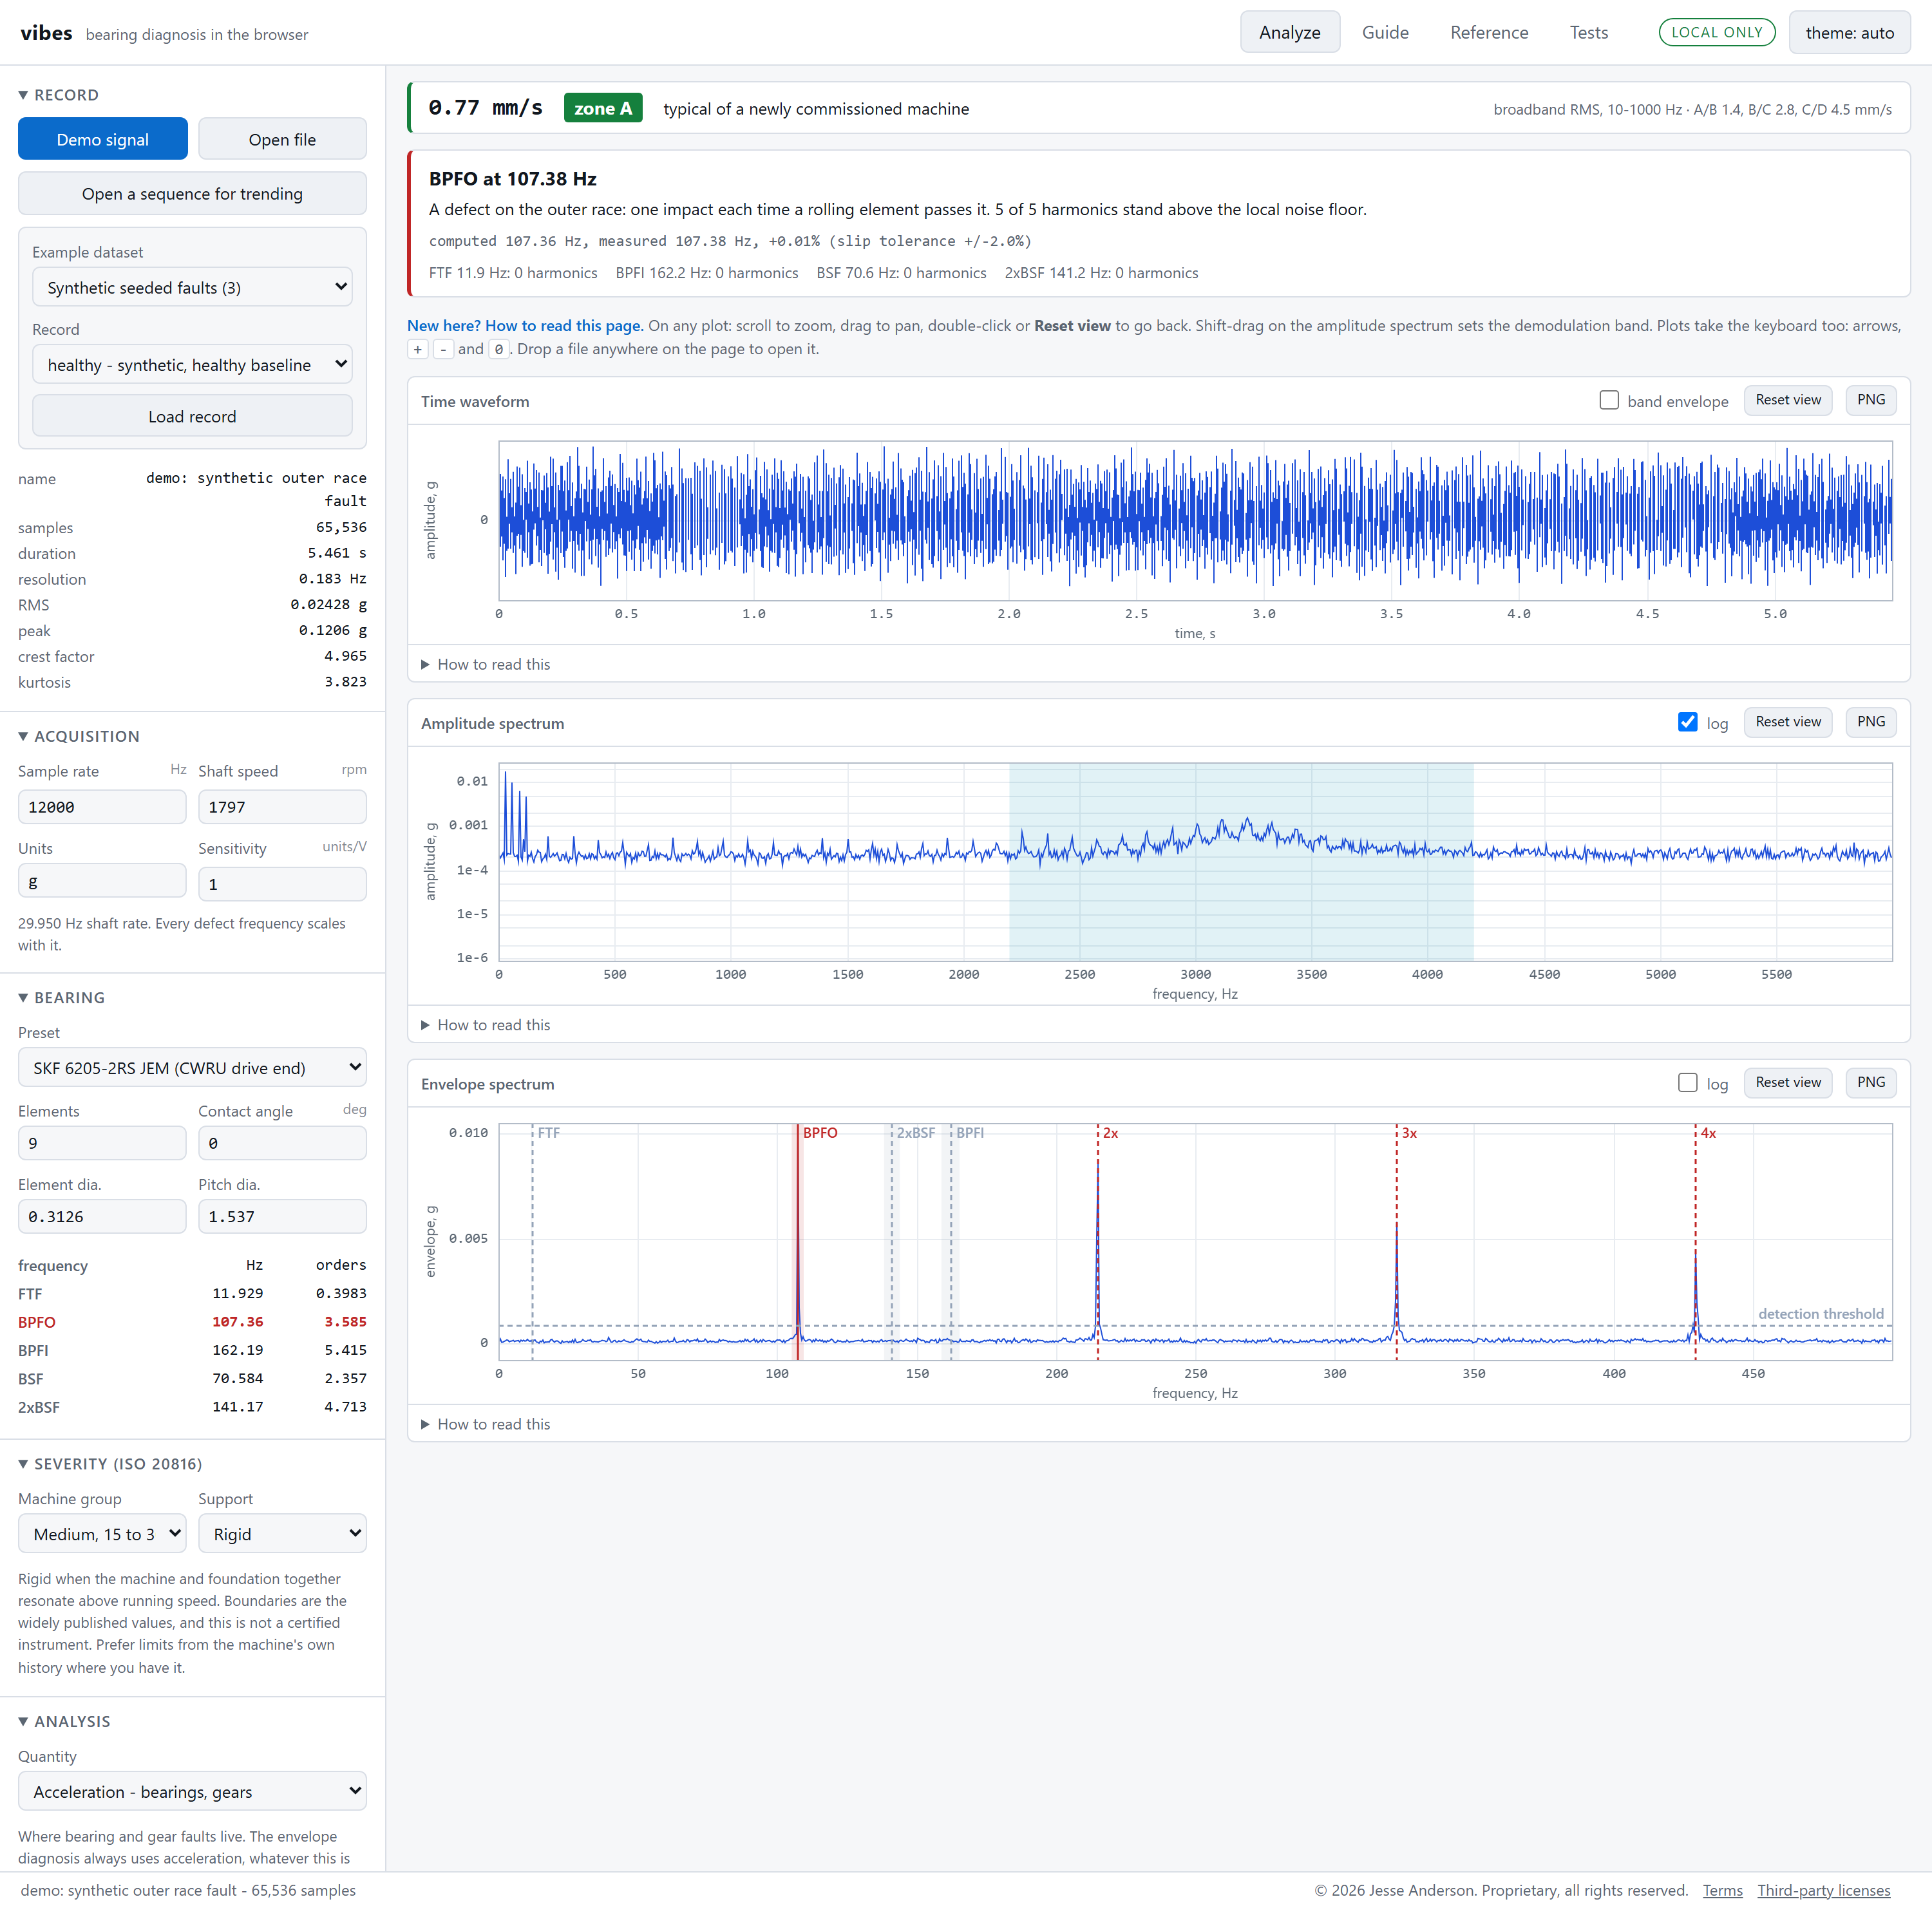Click the Open file button
1932x1906 pixels.
pyautogui.click(x=282, y=139)
